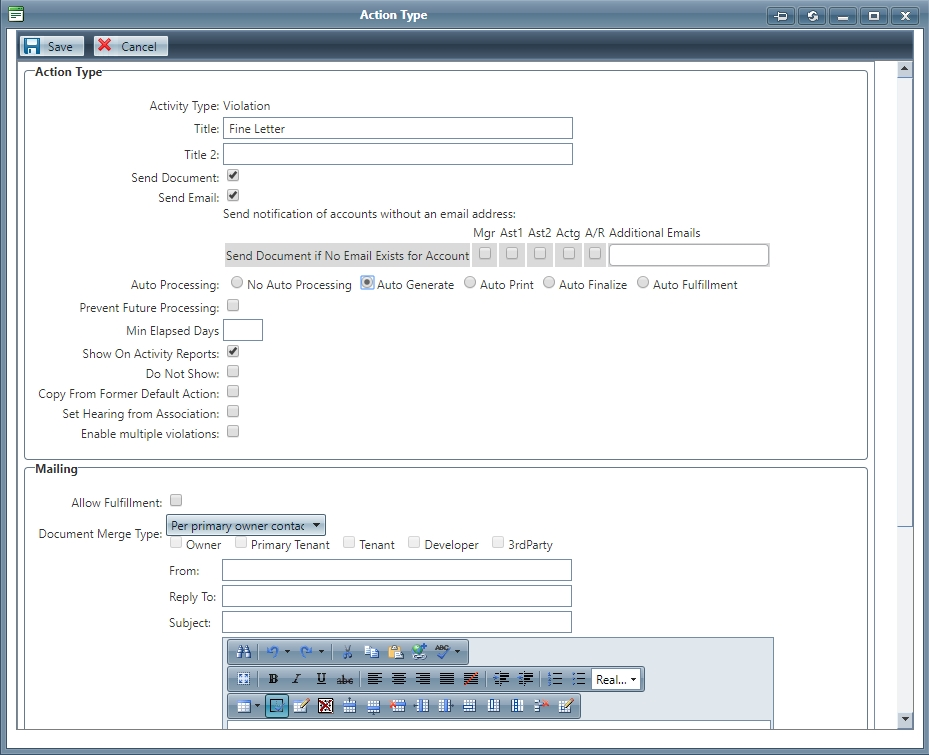Run the ABC spell check tool

coord(442,651)
